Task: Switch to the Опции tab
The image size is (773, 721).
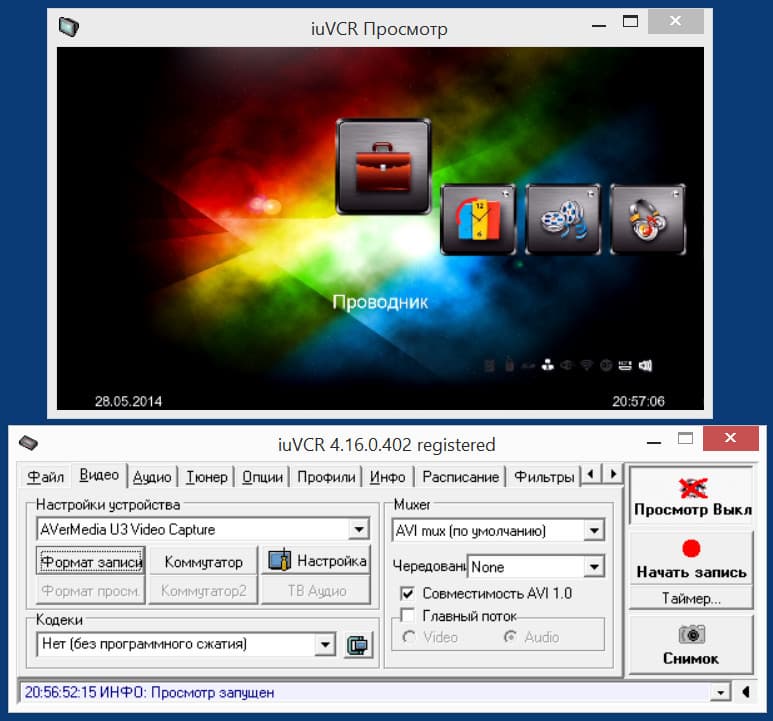Action: click(262, 477)
